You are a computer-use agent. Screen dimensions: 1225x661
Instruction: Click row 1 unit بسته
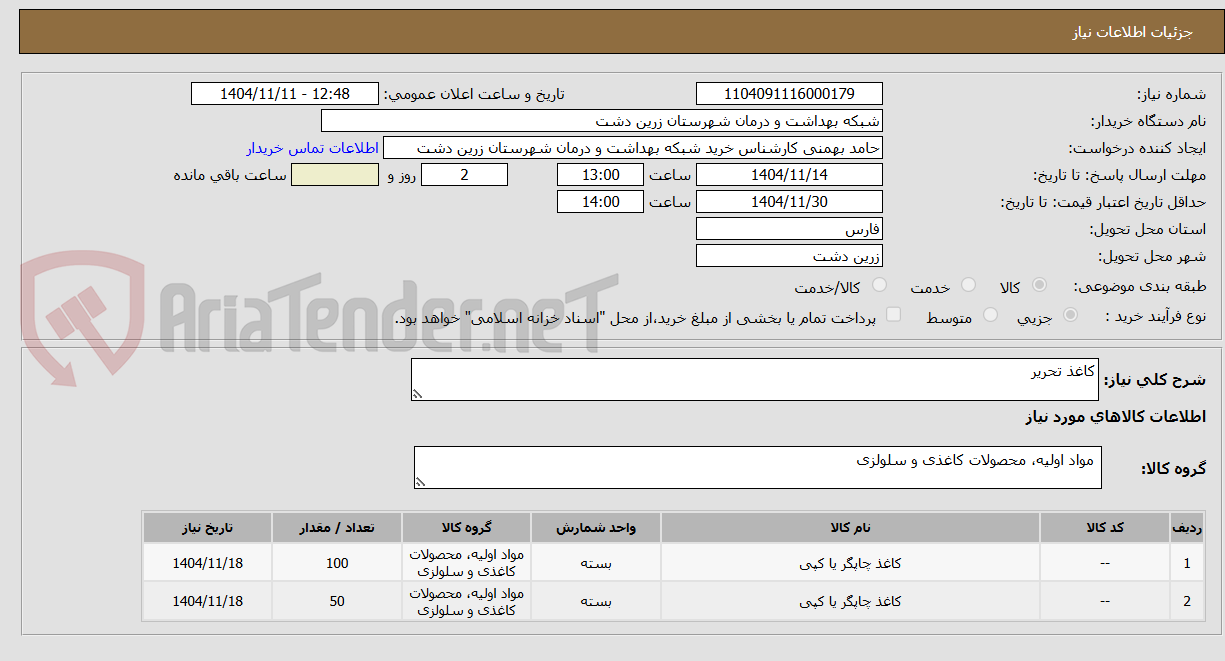596,563
